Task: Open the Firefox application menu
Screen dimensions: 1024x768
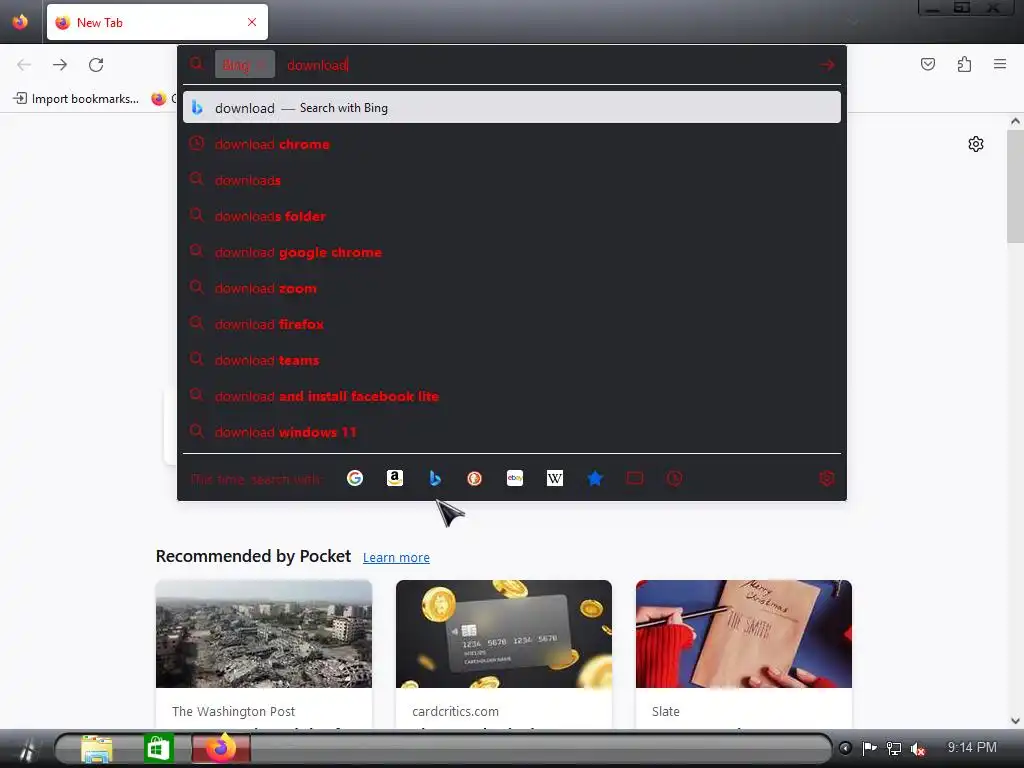Action: coord(1000,64)
